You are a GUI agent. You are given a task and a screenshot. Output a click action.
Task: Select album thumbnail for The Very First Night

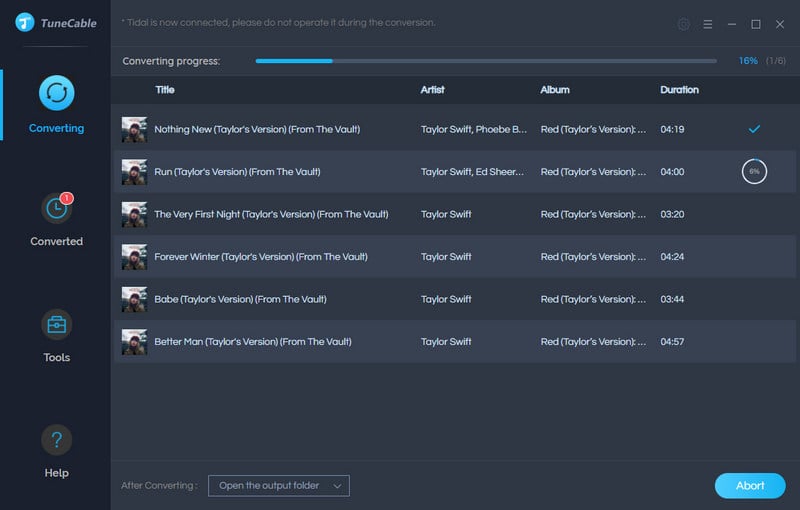134,214
